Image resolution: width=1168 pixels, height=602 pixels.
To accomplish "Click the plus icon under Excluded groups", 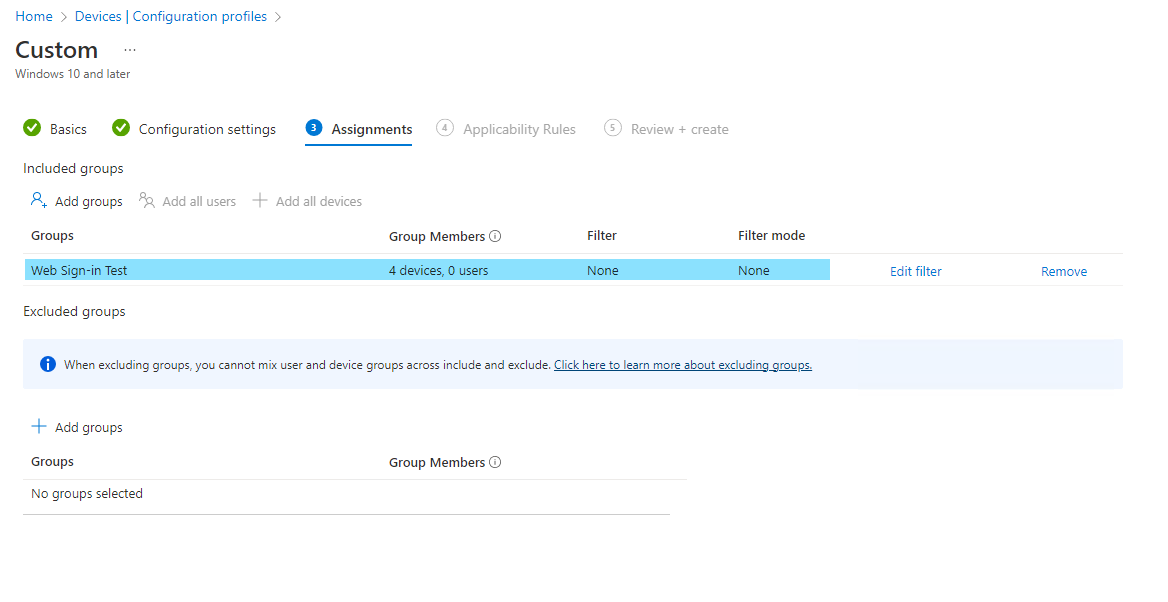I will pyautogui.click(x=39, y=427).
